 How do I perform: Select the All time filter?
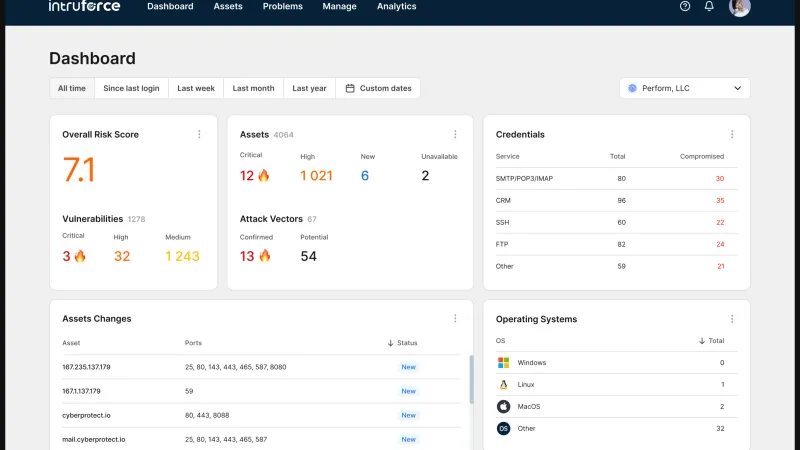(x=72, y=88)
